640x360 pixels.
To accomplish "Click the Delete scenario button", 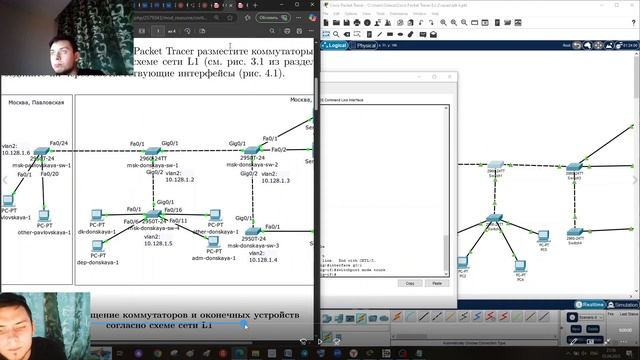I will [x=593, y=329].
